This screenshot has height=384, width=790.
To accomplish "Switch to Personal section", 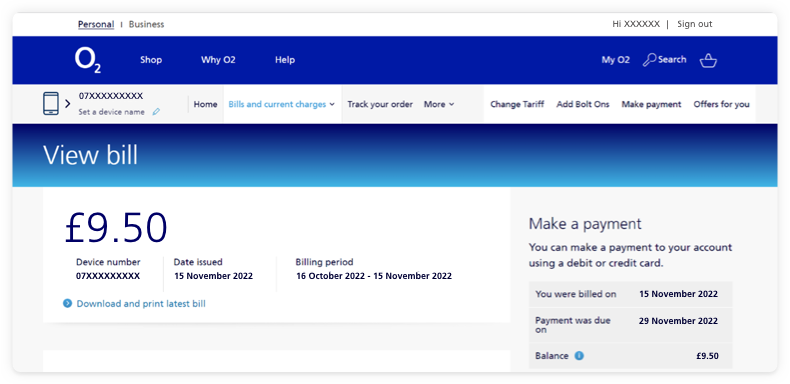I will pos(96,24).
